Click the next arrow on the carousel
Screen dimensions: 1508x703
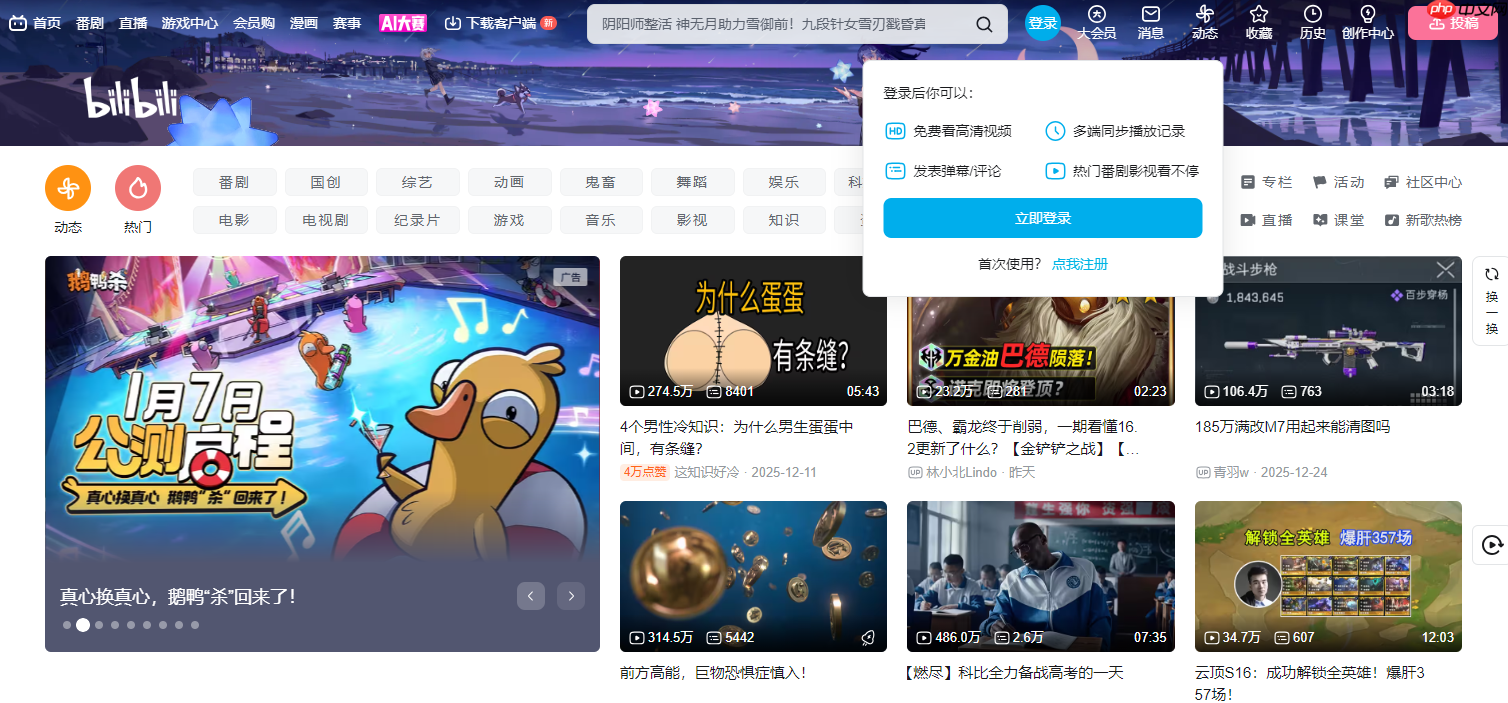(x=570, y=595)
